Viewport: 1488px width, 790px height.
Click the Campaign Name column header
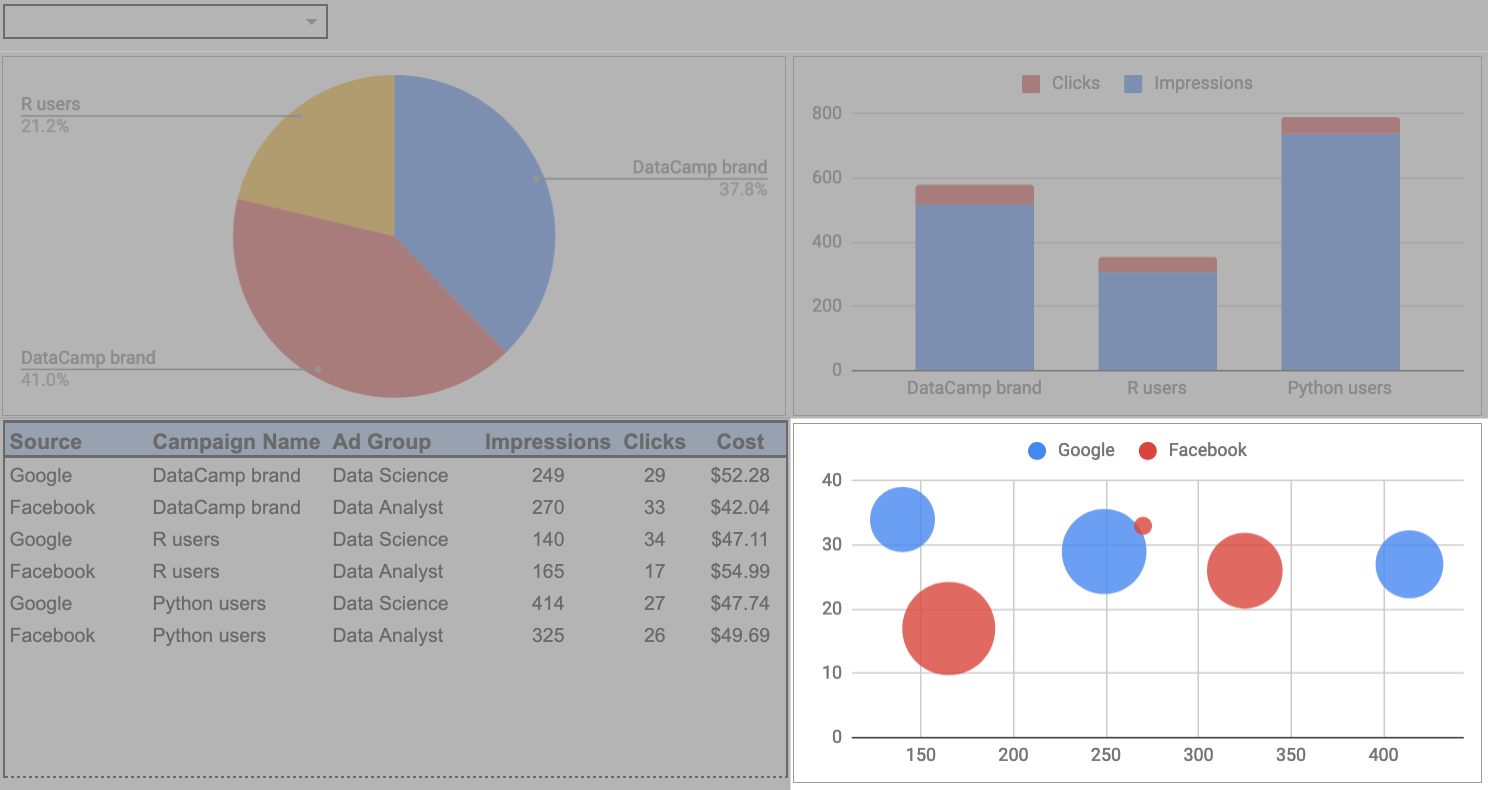pos(236,441)
